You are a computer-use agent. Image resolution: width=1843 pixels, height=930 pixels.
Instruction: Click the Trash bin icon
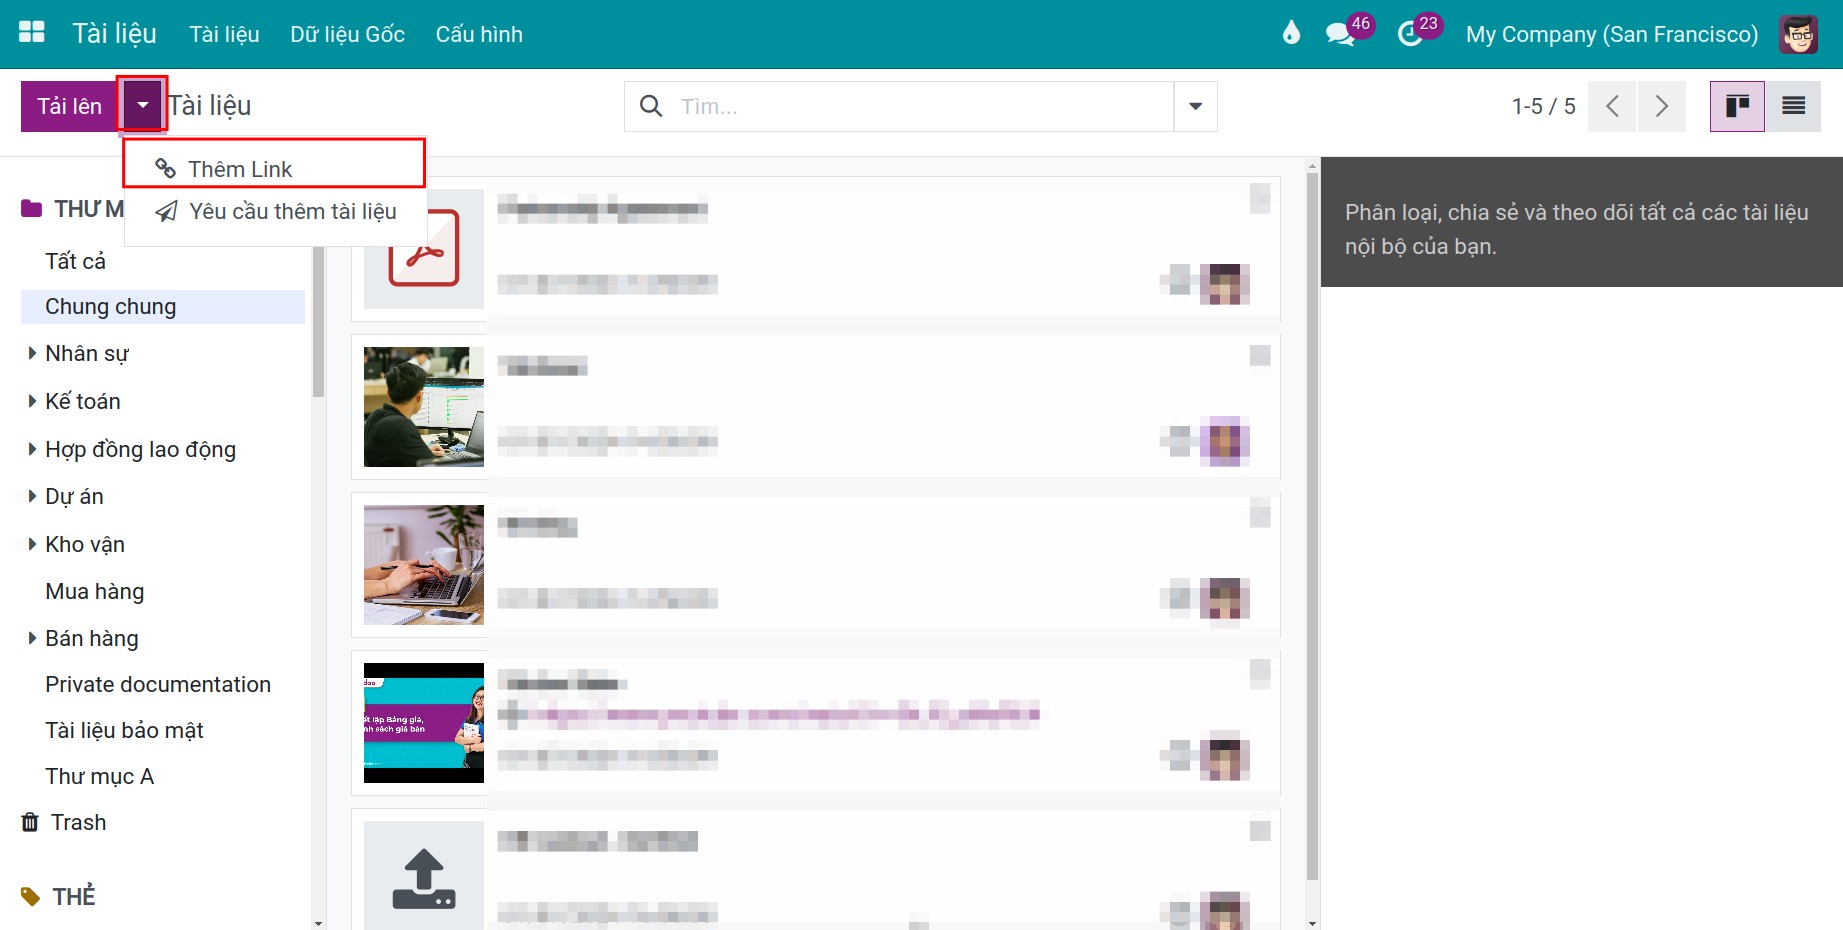30,822
